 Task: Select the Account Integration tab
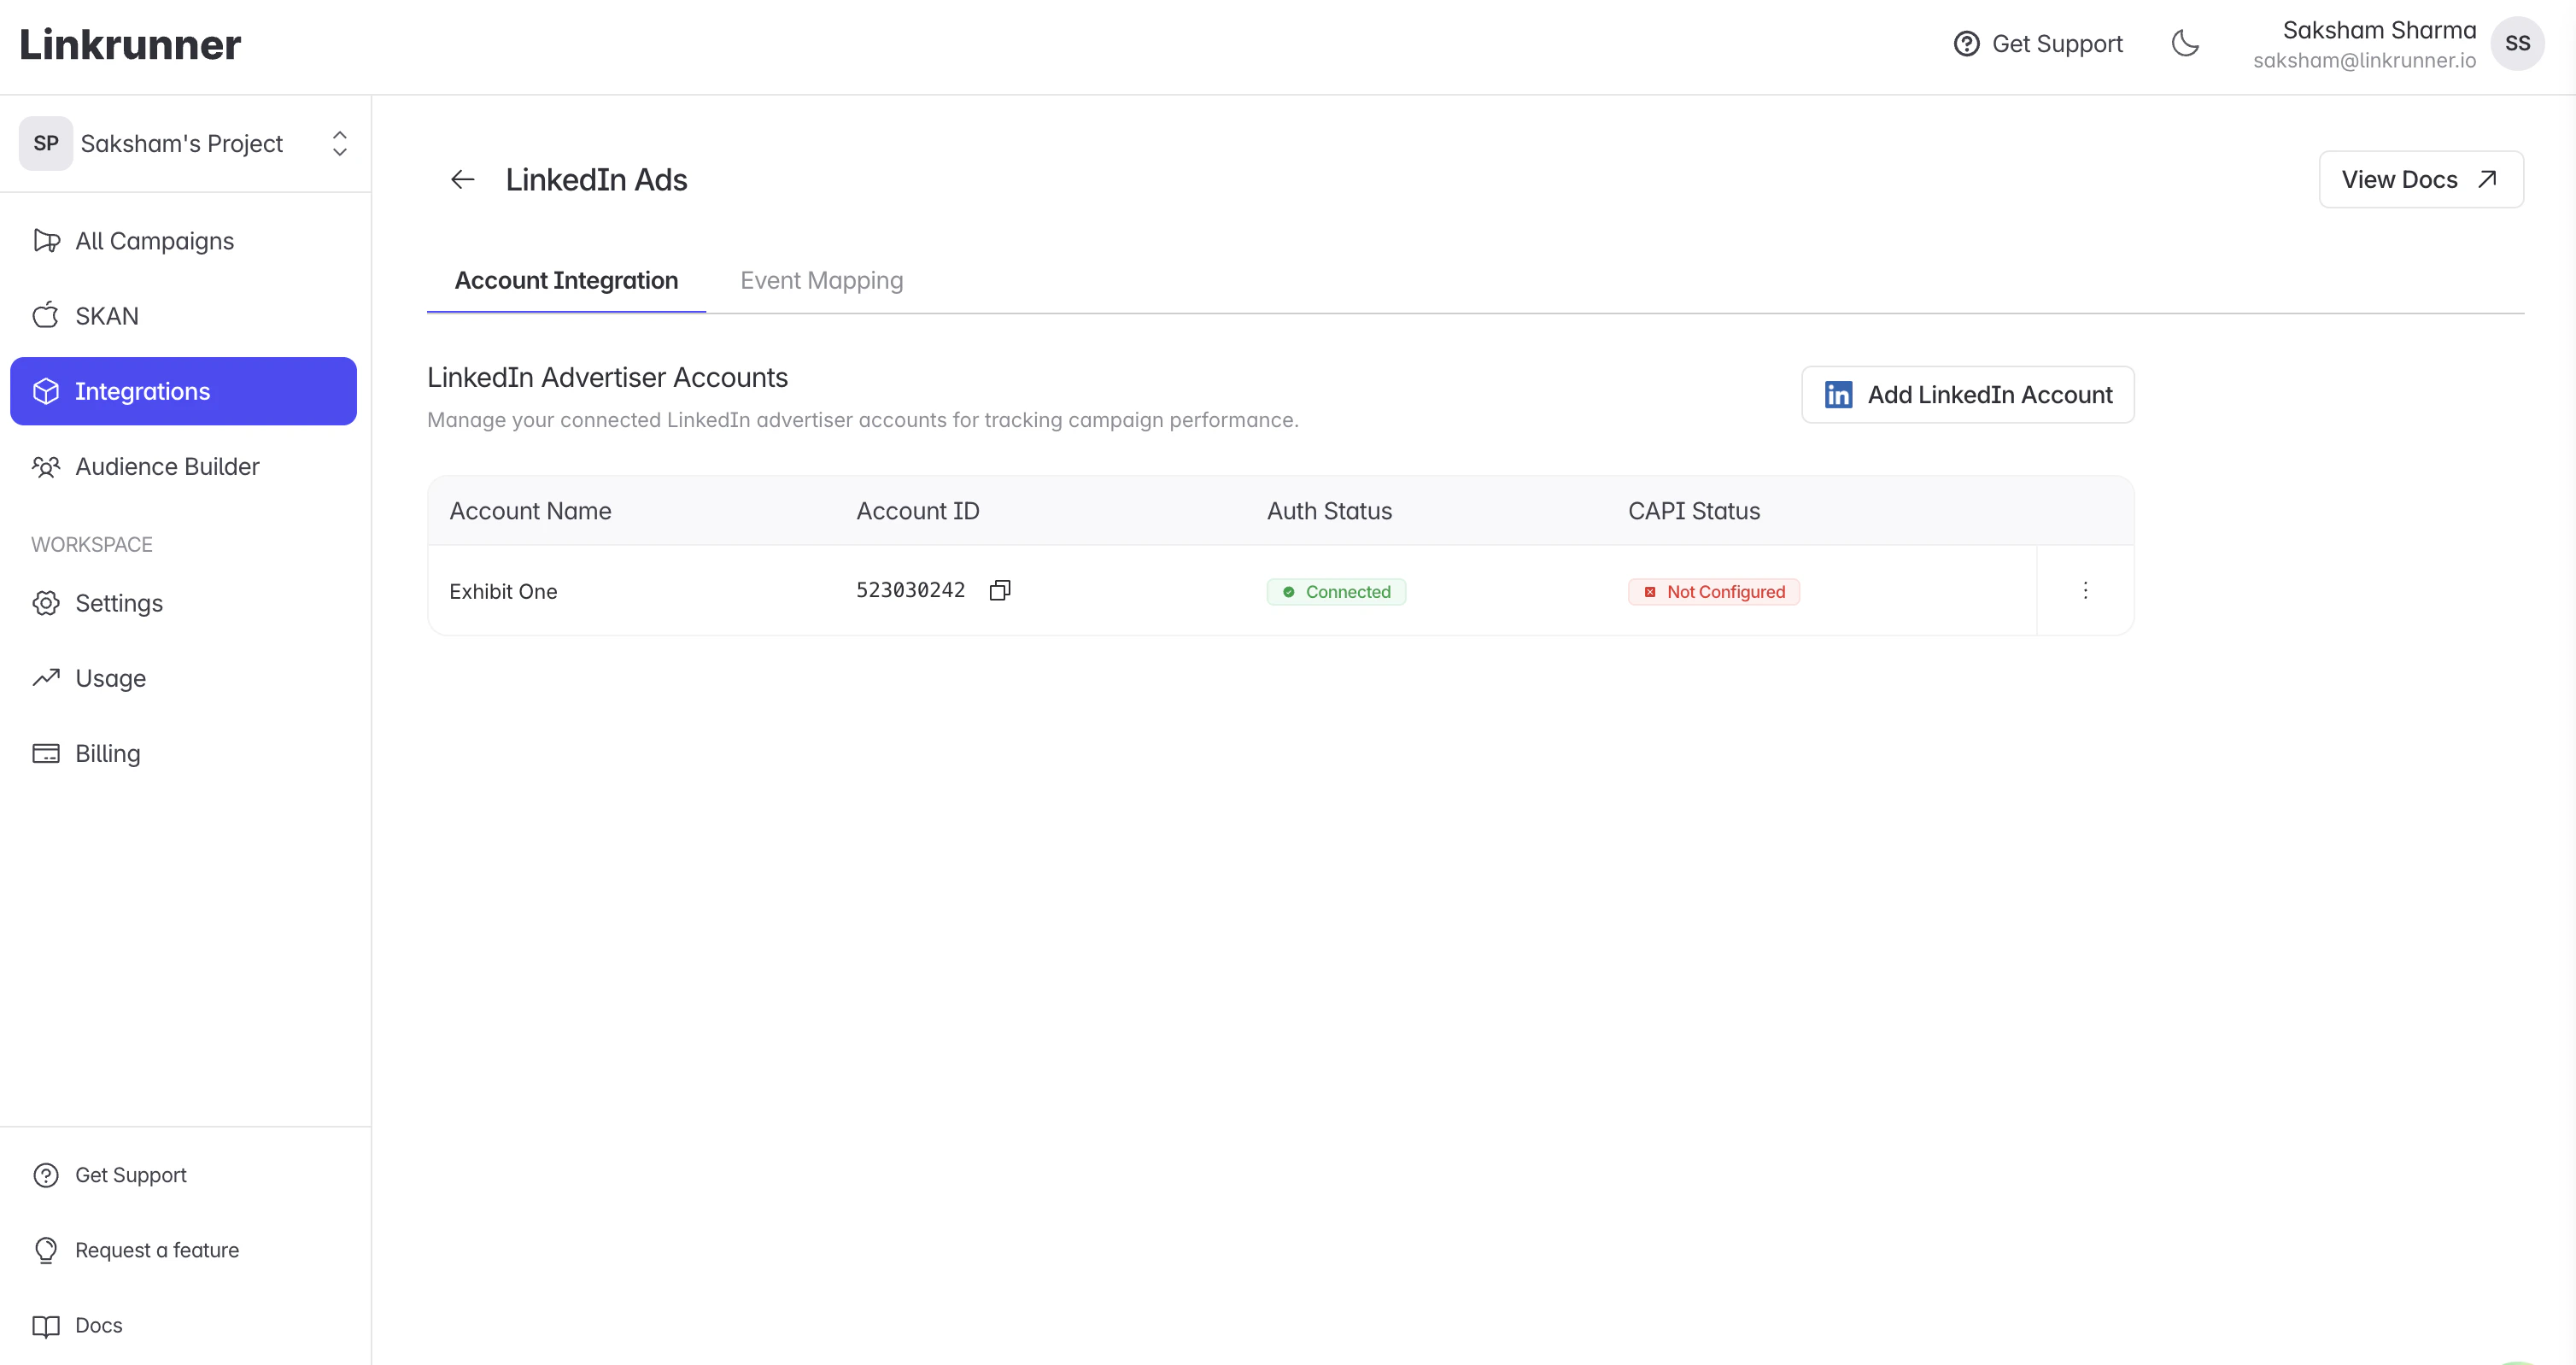tap(565, 281)
